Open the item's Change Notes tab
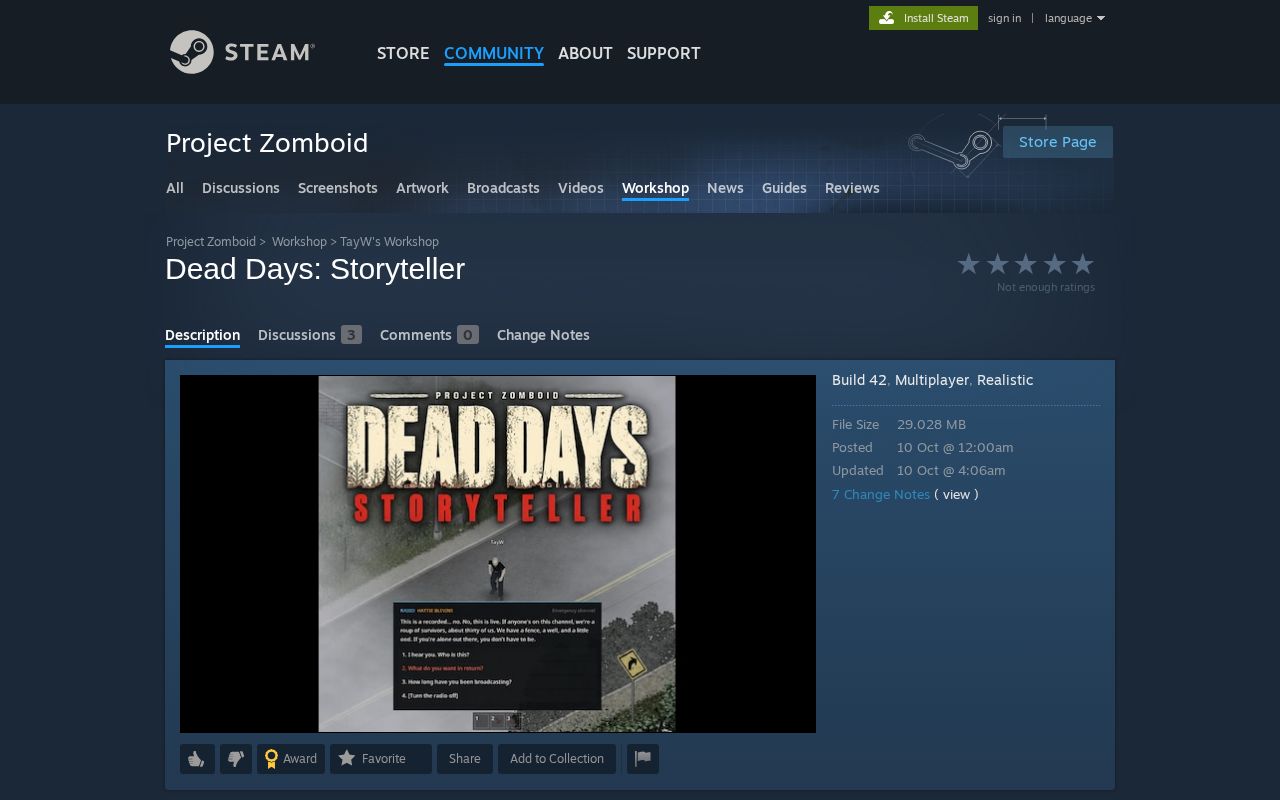Image resolution: width=1280 pixels, height=800 pixels. [x=543, y=335]
